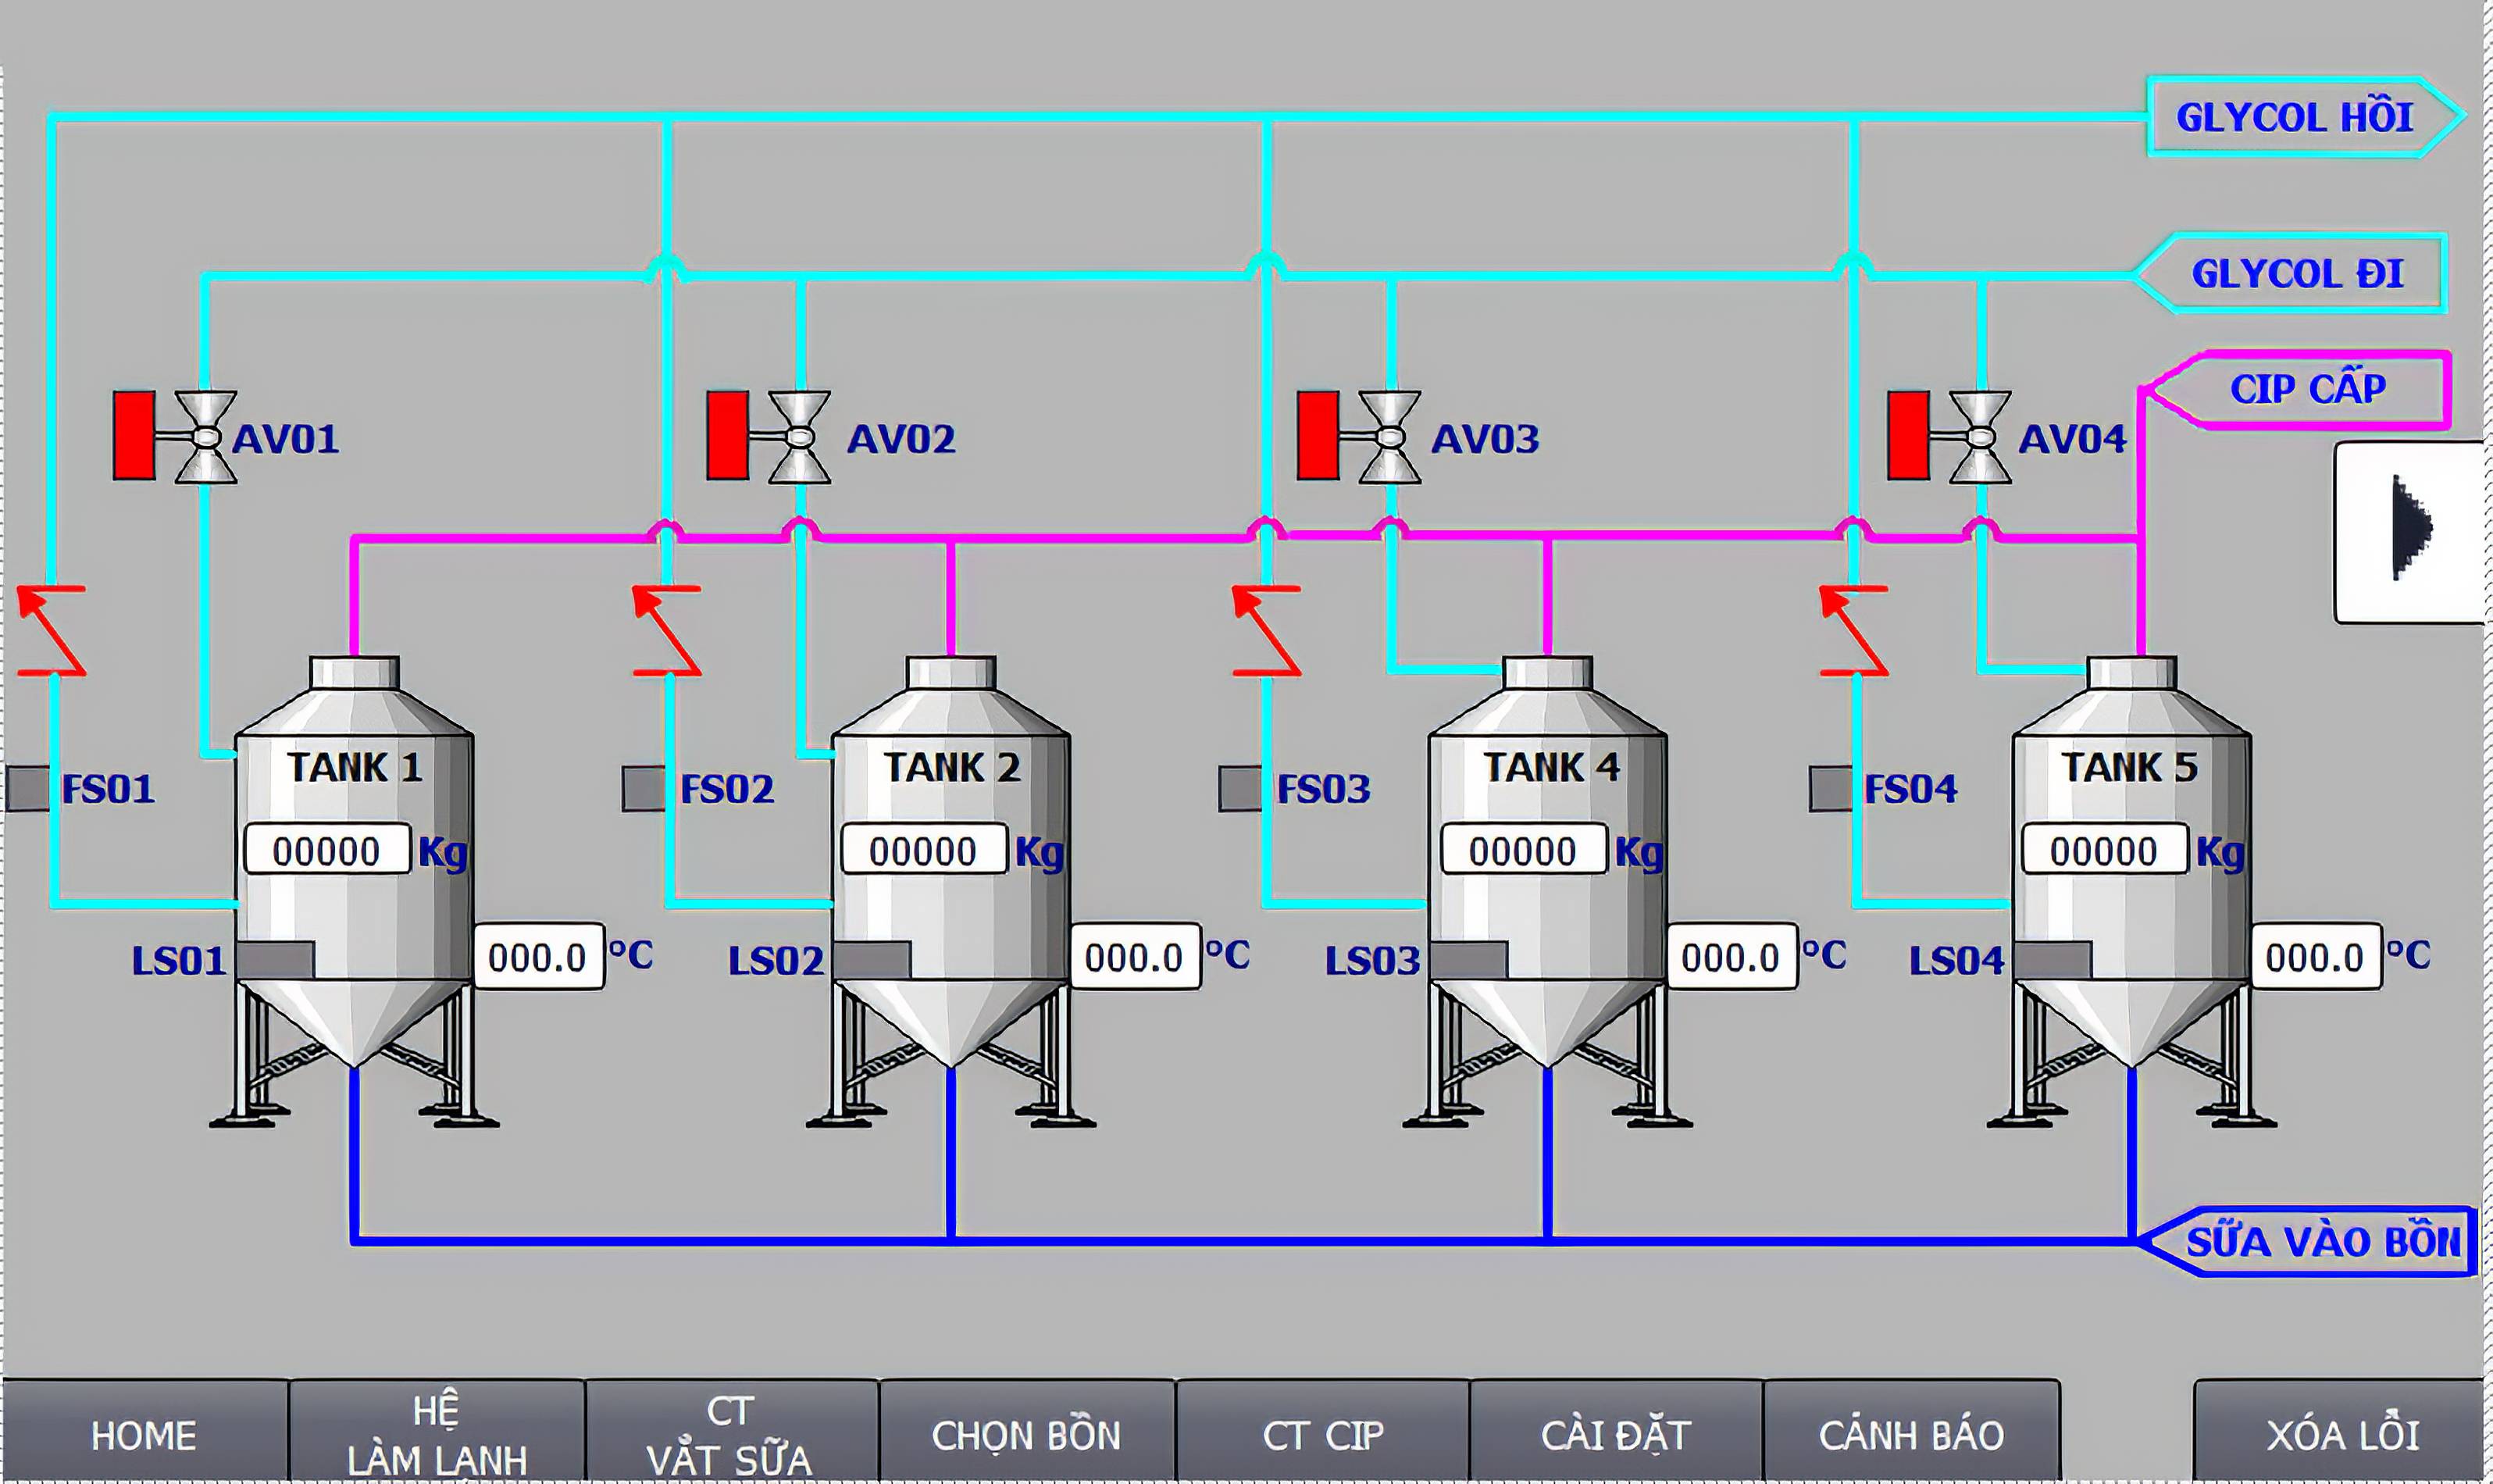Screen dimensions: 2493x1484
Task: Click Tank 2 temperature field 000.0
Action: click(1135, 957)
